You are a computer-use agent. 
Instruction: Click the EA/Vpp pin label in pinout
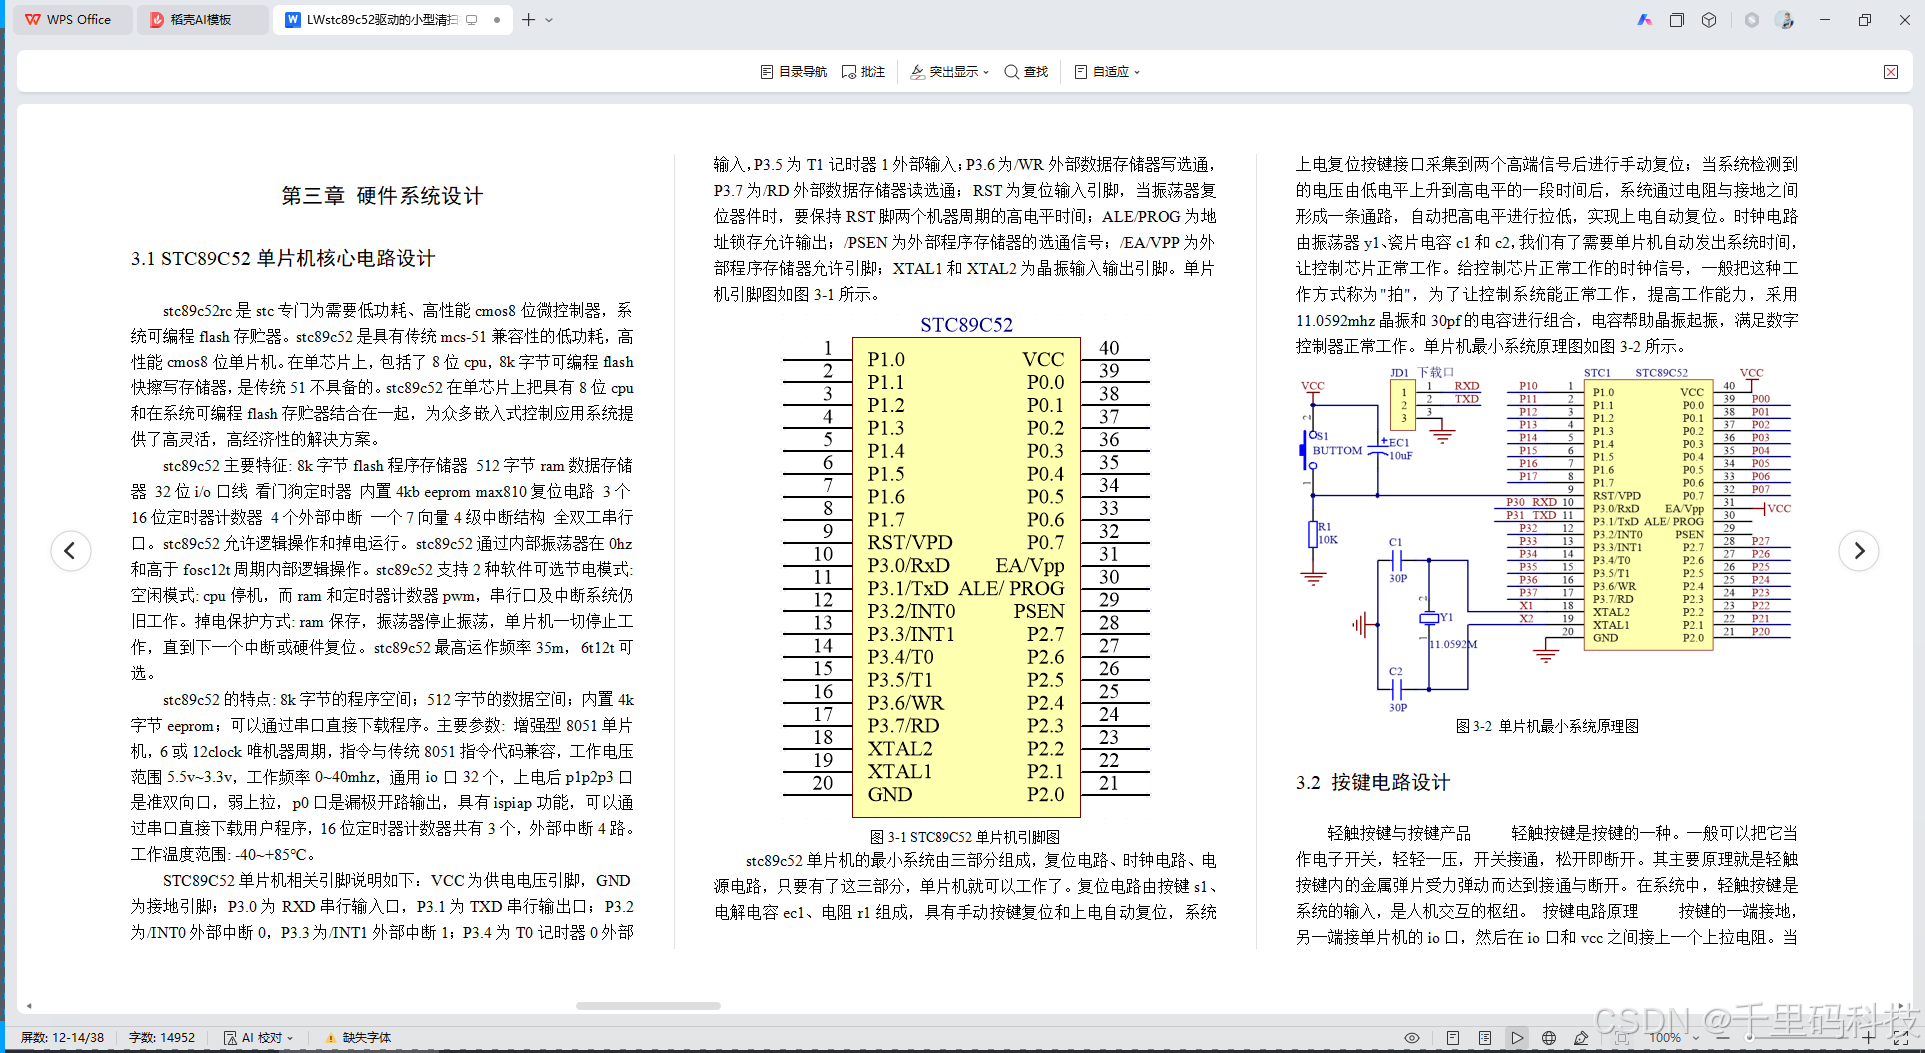click(1030, 565)
